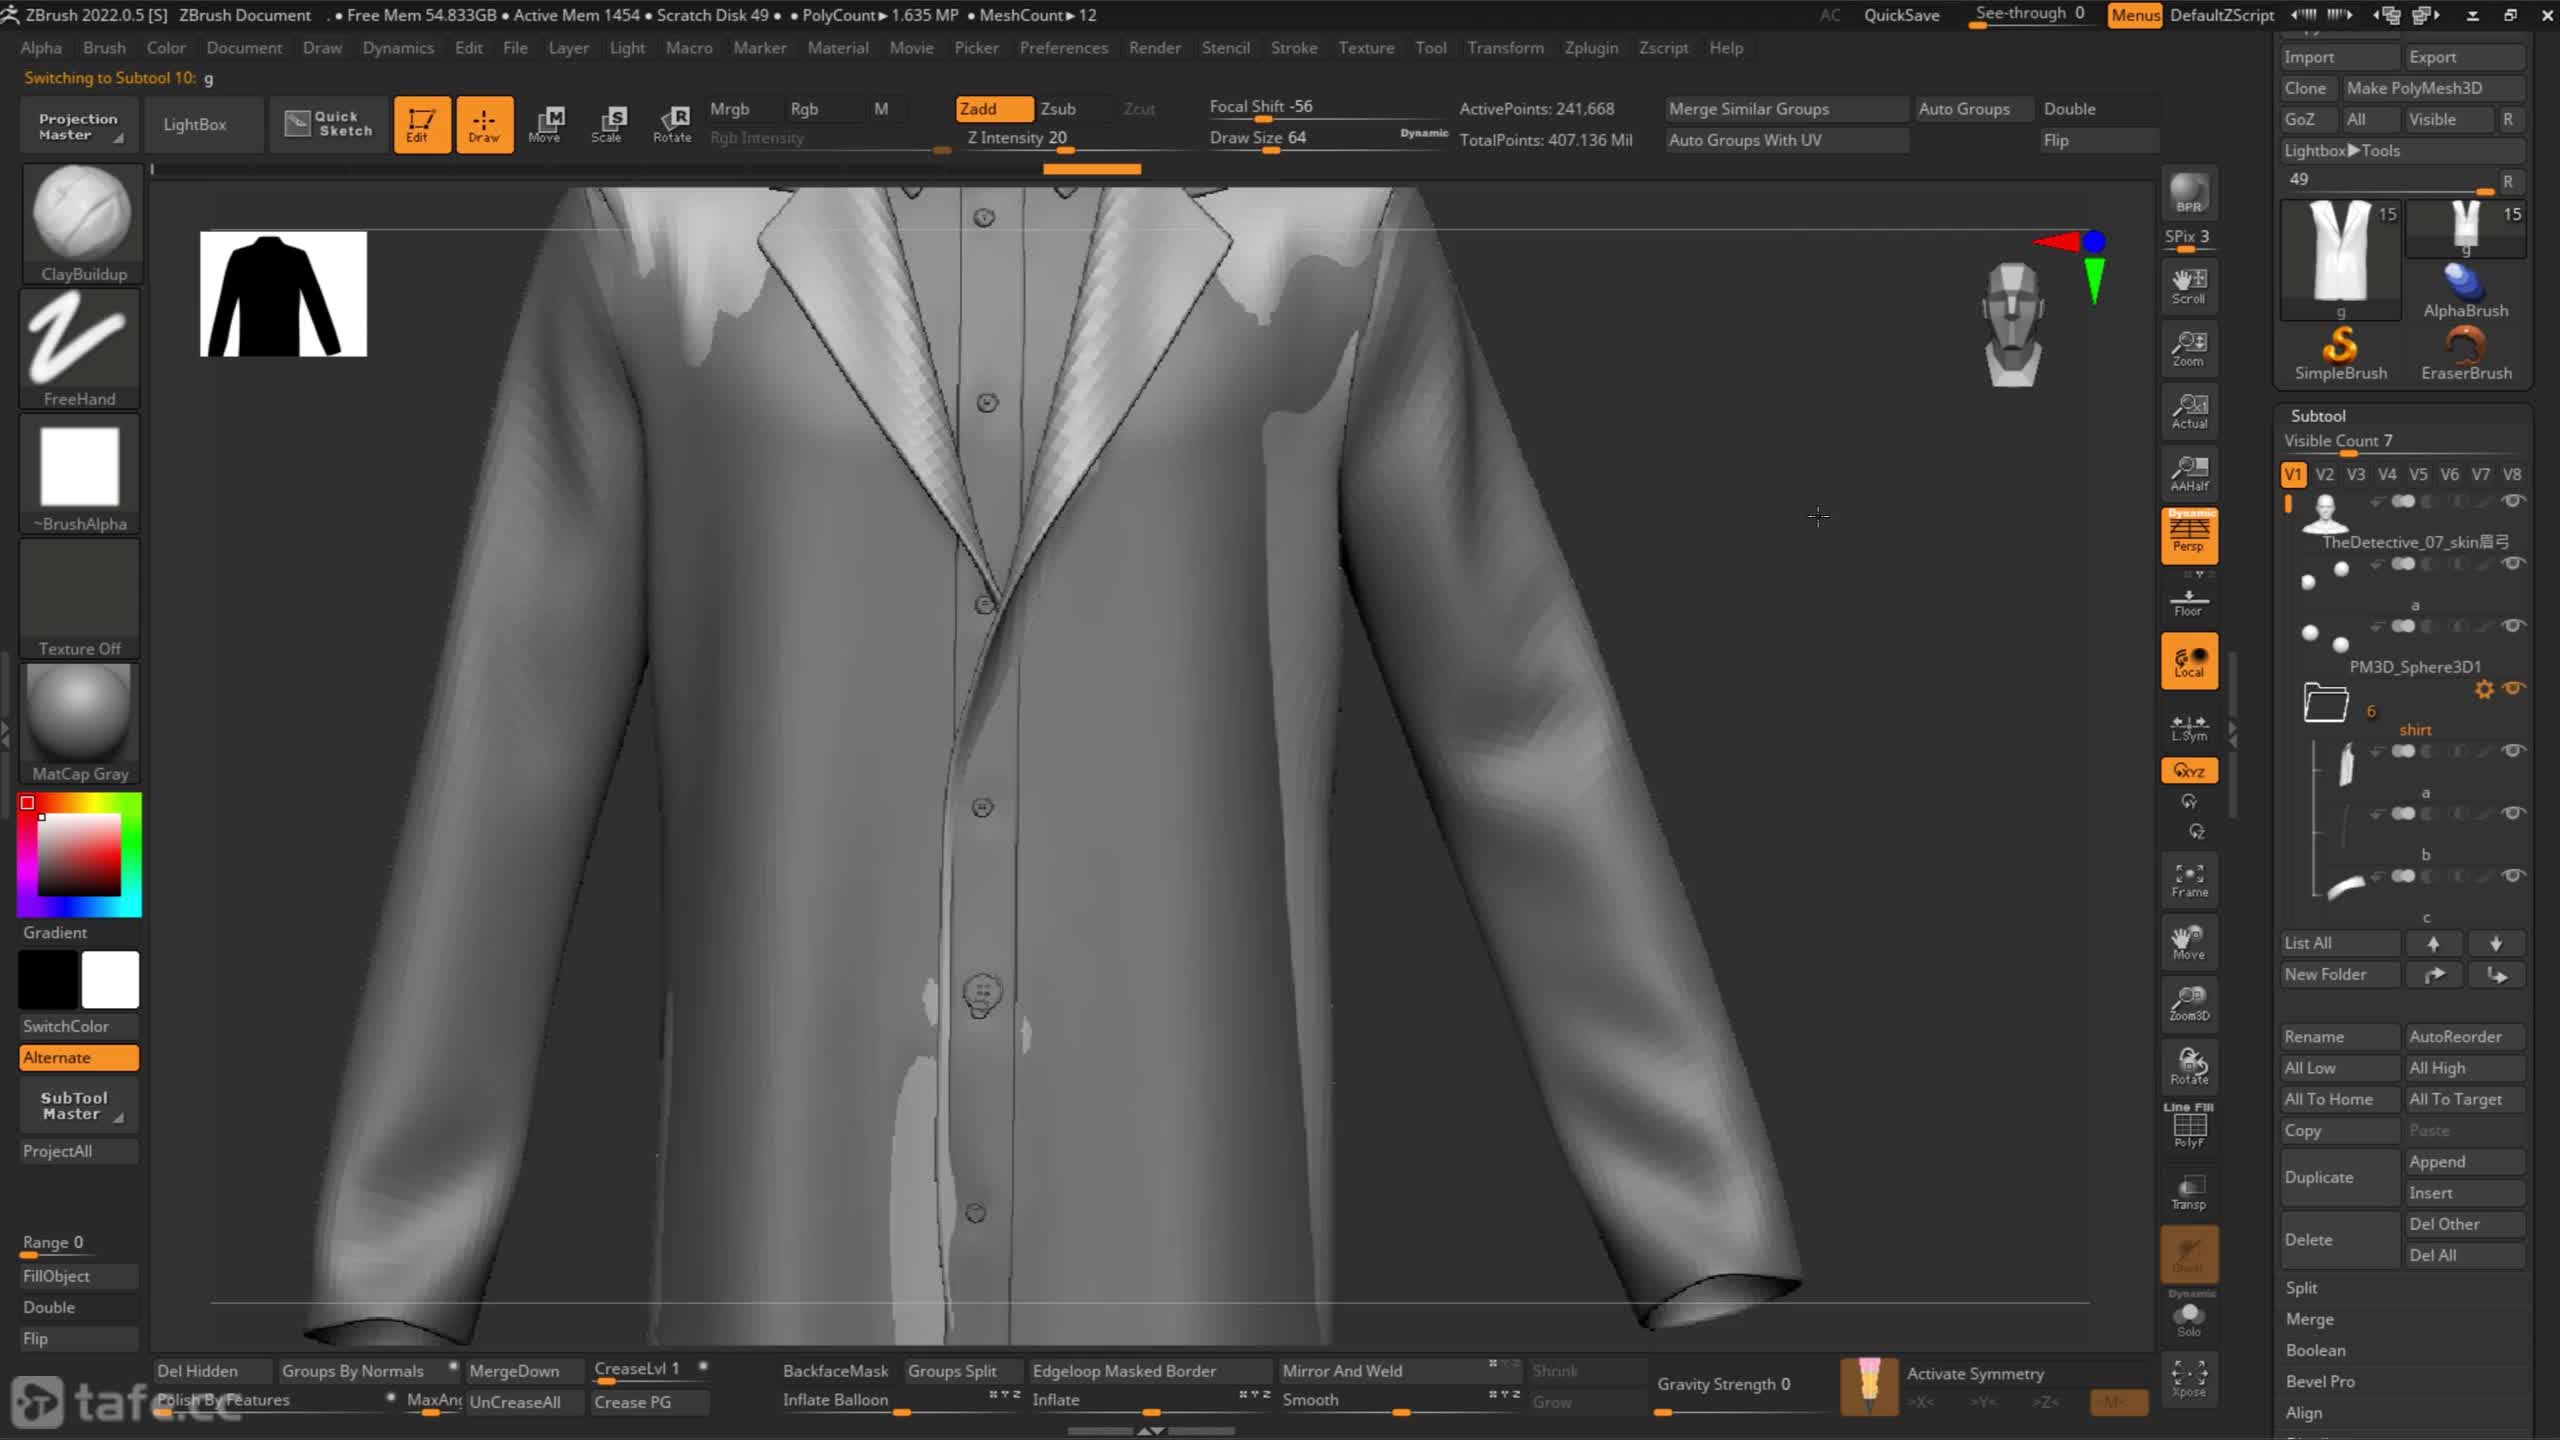
Task: Open Projection Master options
Action: 77,126
